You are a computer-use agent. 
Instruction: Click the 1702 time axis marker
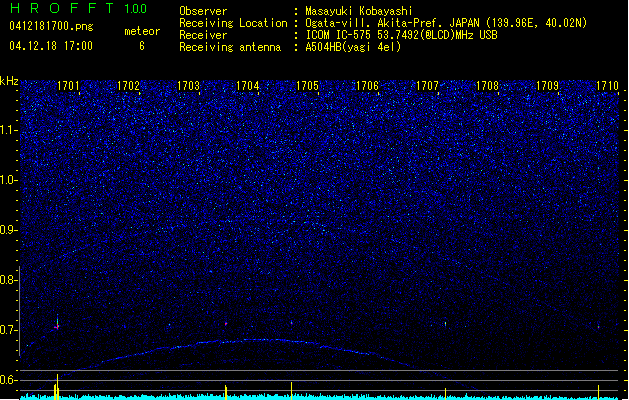(128, 86)
